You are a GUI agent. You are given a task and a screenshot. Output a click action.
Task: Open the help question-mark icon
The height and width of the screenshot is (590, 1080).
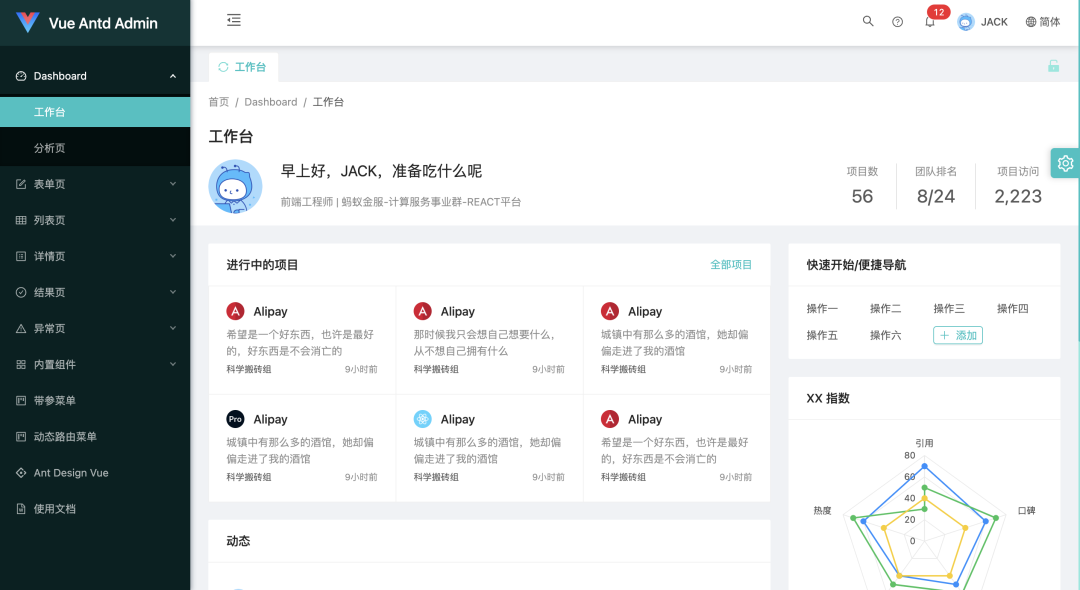point(897,21)
